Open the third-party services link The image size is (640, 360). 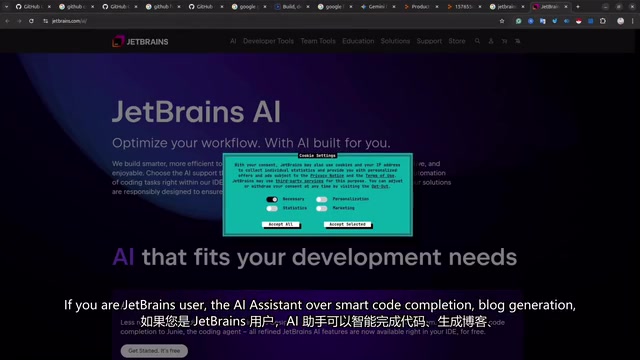(x=299, y=181)
